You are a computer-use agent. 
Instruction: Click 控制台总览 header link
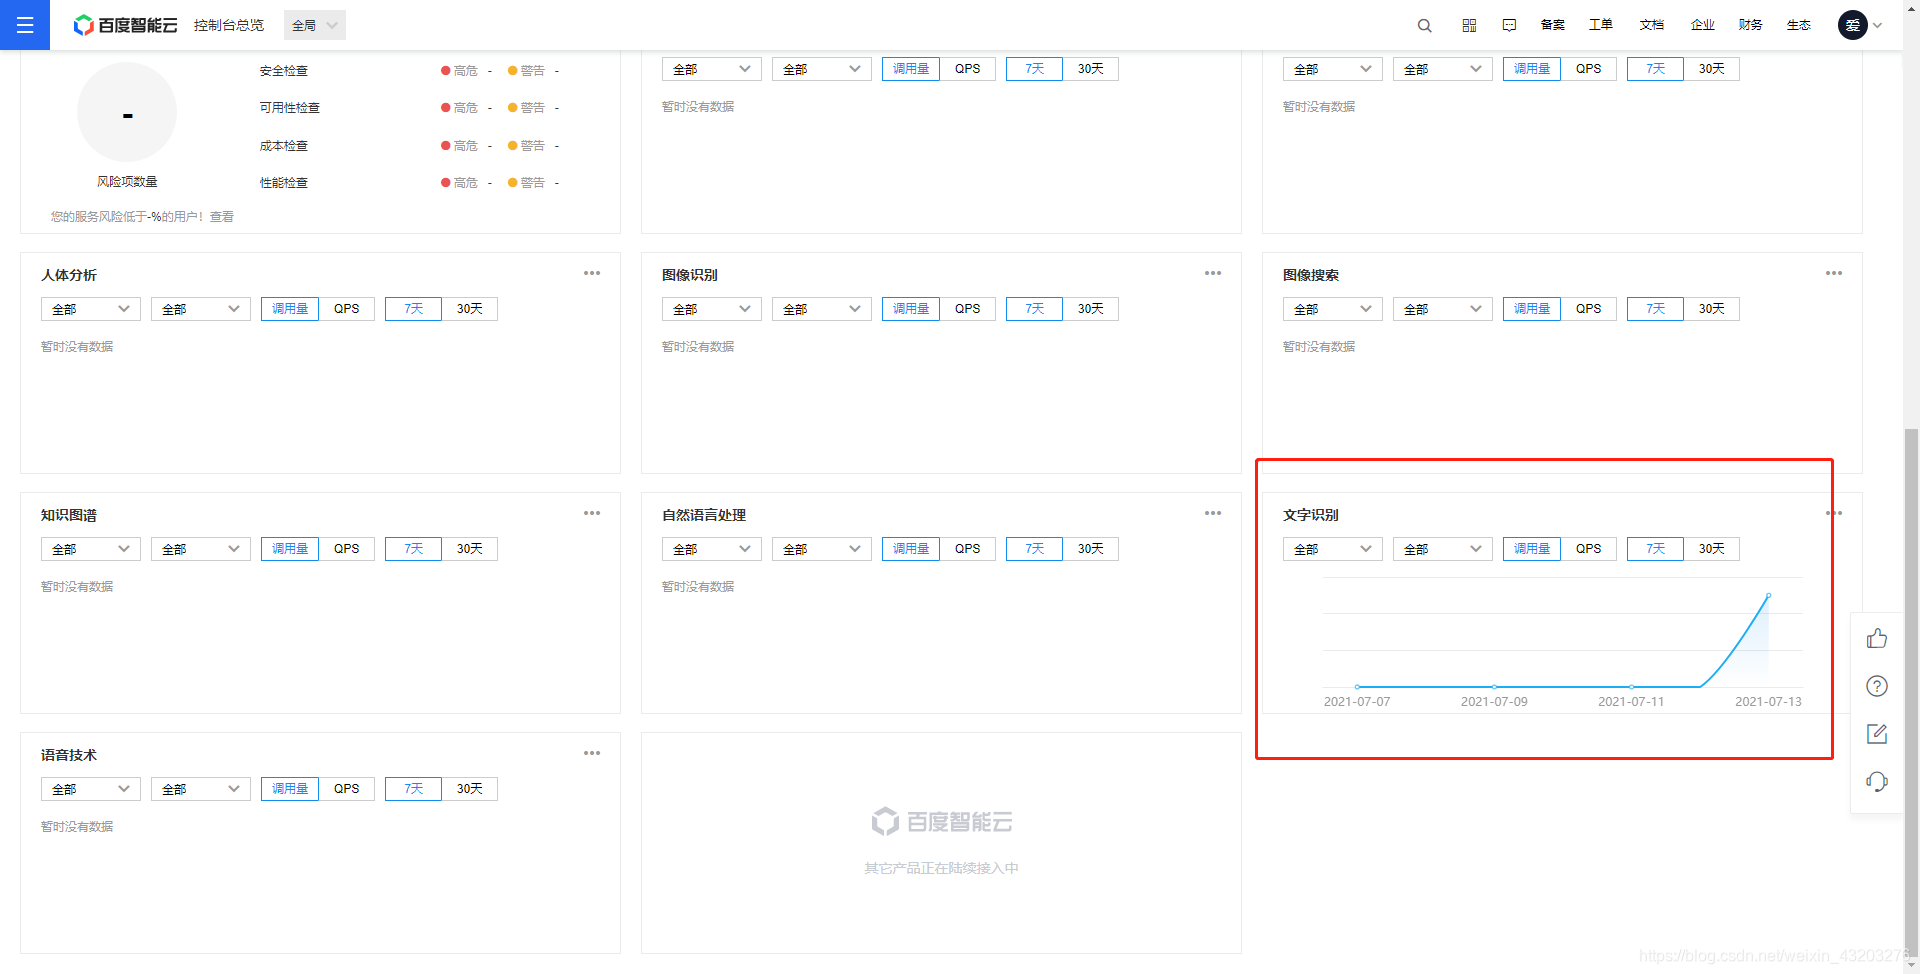point(229,25)
